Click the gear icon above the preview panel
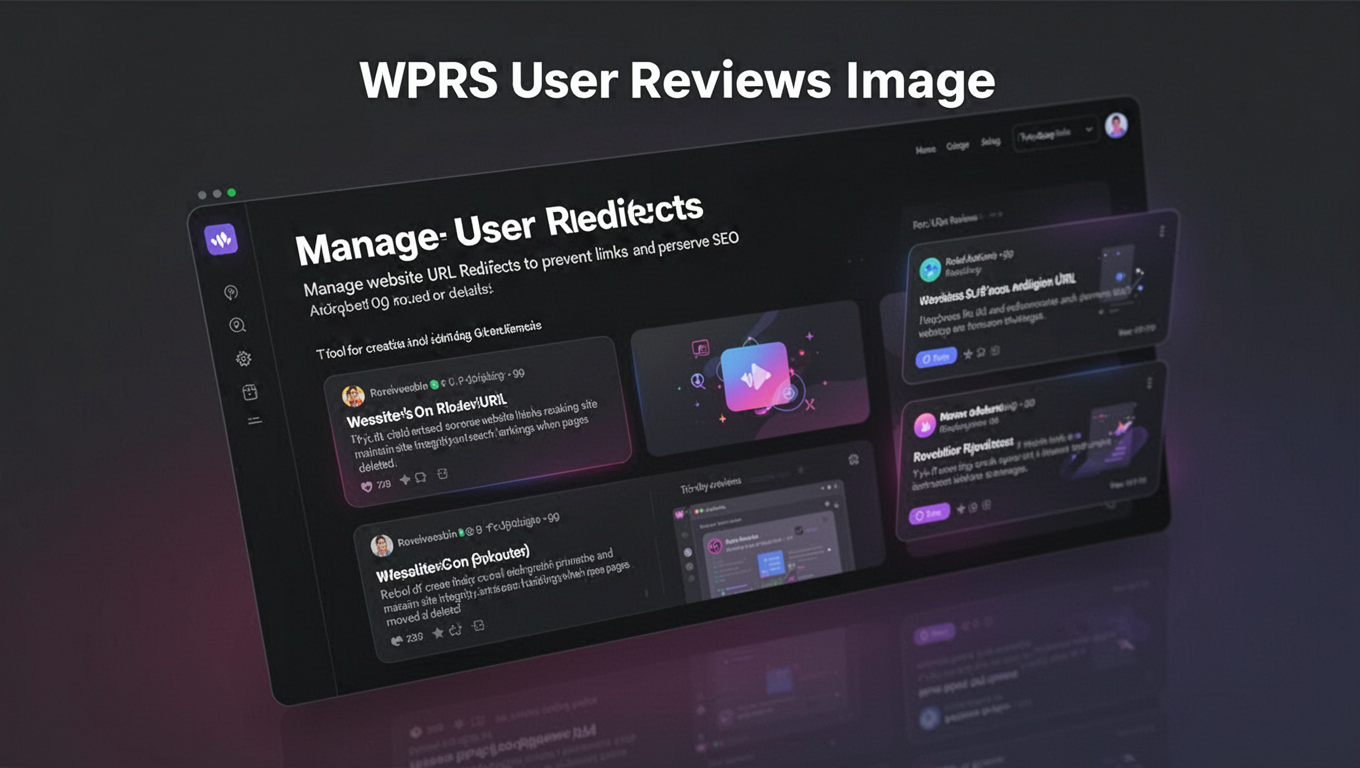Screen dimensions: 1360x768 (x=853, y=459)
